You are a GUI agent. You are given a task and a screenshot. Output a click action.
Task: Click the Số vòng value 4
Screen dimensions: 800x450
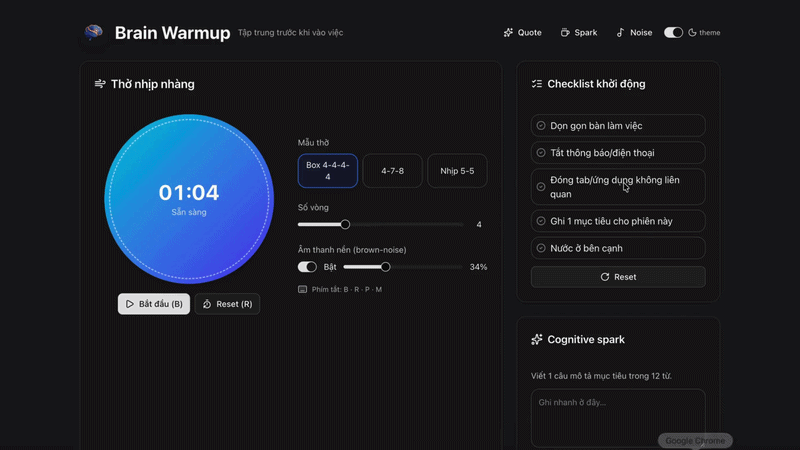[479, 224]
